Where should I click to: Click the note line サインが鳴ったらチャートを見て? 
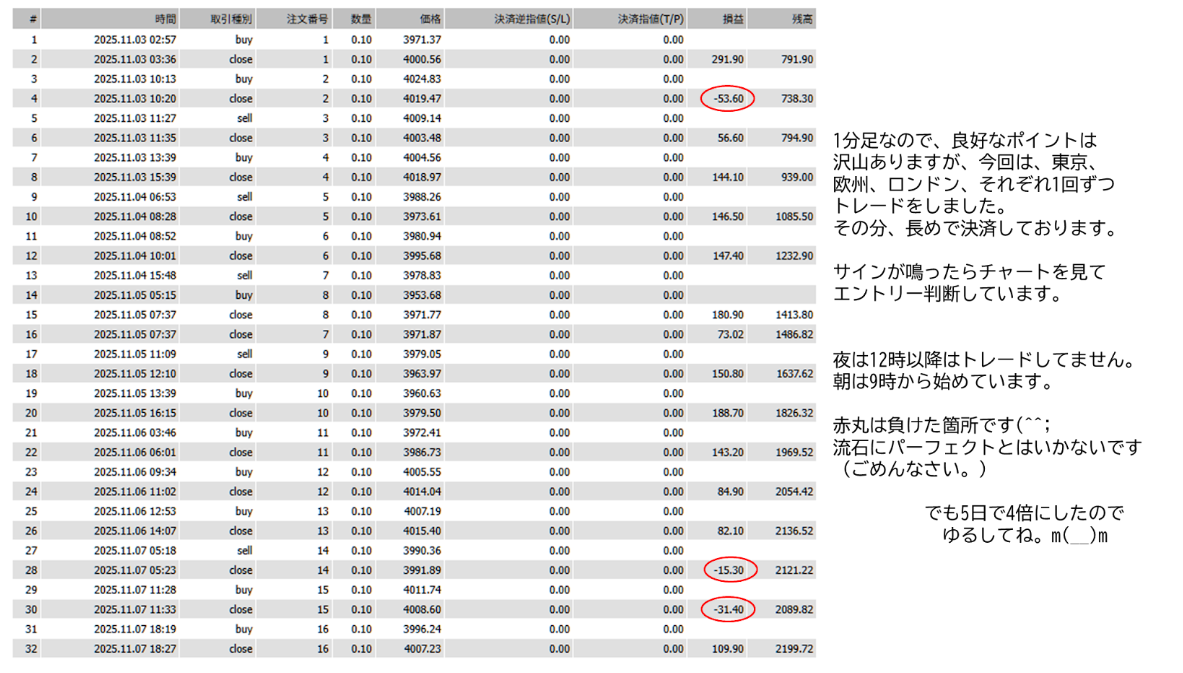[x=969, y=272]
